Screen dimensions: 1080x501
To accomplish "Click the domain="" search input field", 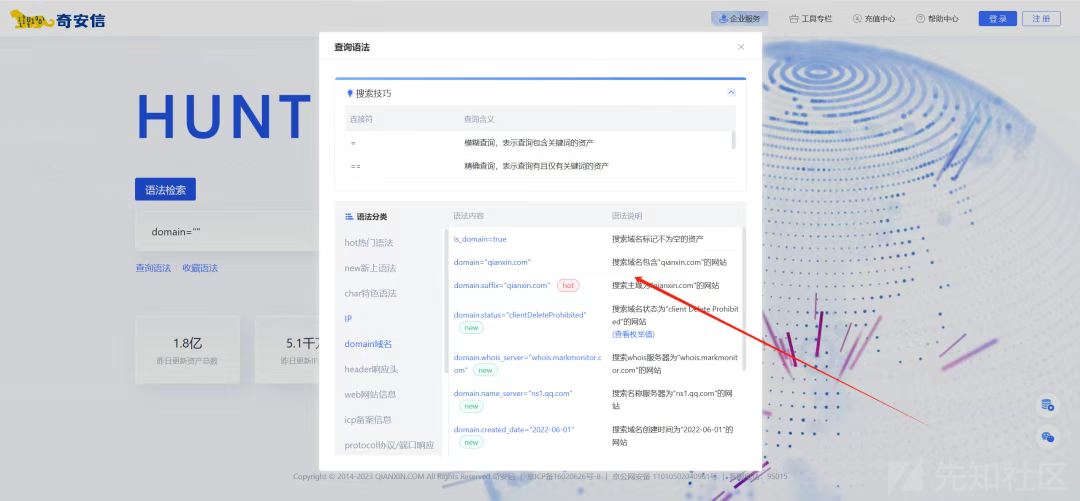I will (x=227, y=232).
